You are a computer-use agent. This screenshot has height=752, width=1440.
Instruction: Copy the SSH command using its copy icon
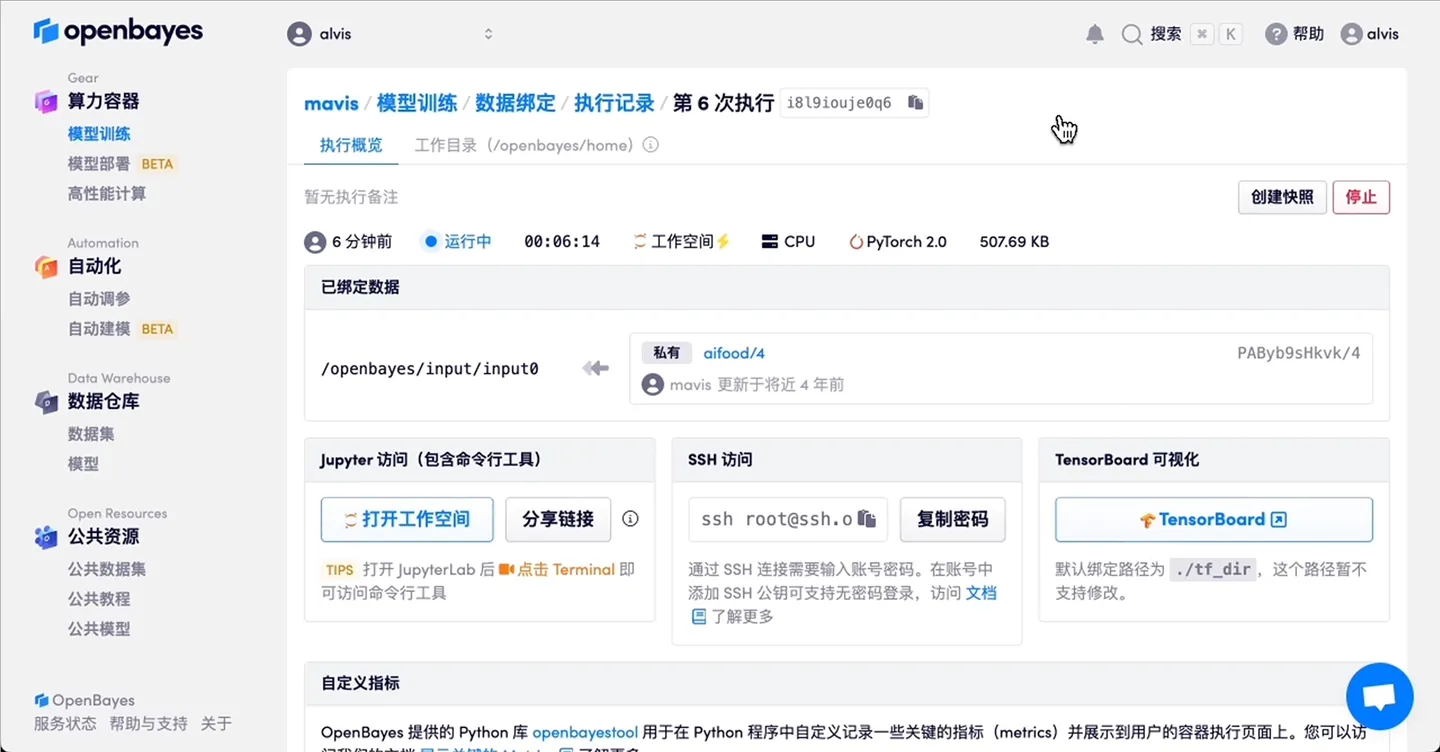pos(866,519)
